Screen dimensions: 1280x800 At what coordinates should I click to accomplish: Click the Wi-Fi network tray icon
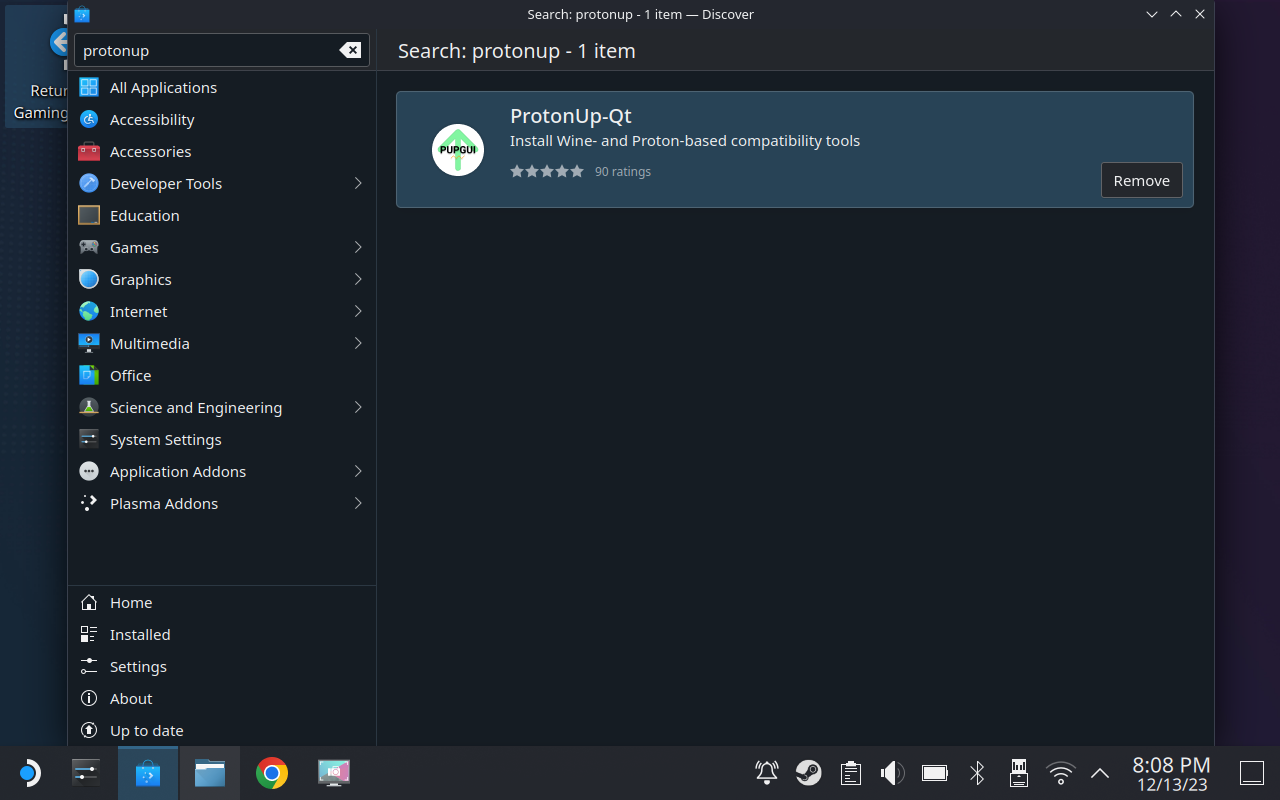point(1060,773)
